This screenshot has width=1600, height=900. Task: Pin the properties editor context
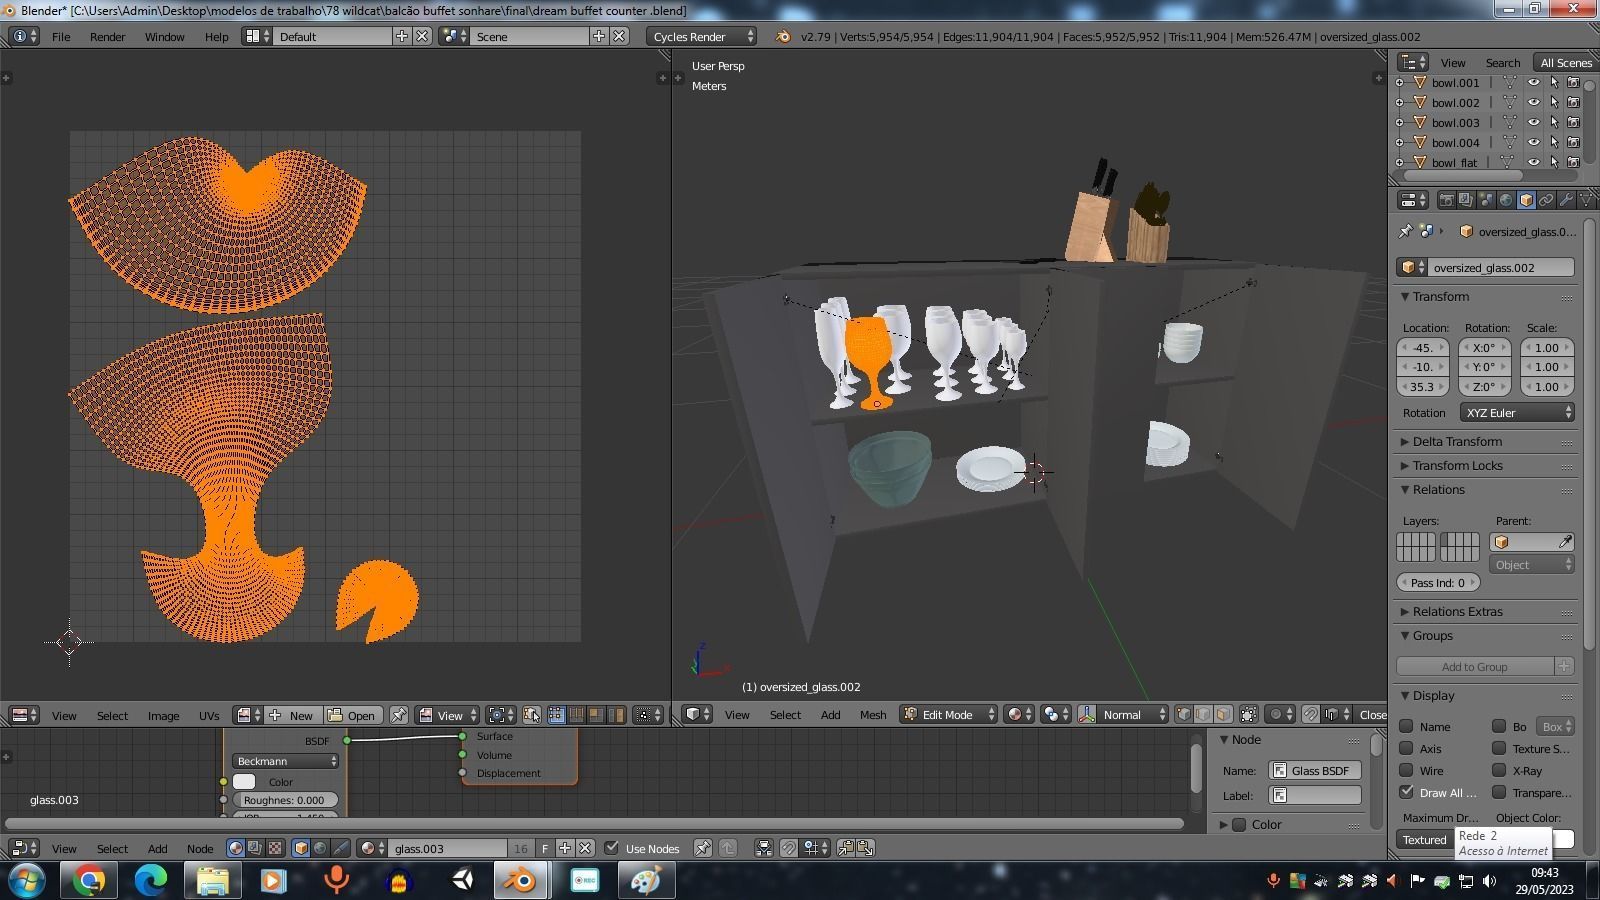tap(1405, 231)
